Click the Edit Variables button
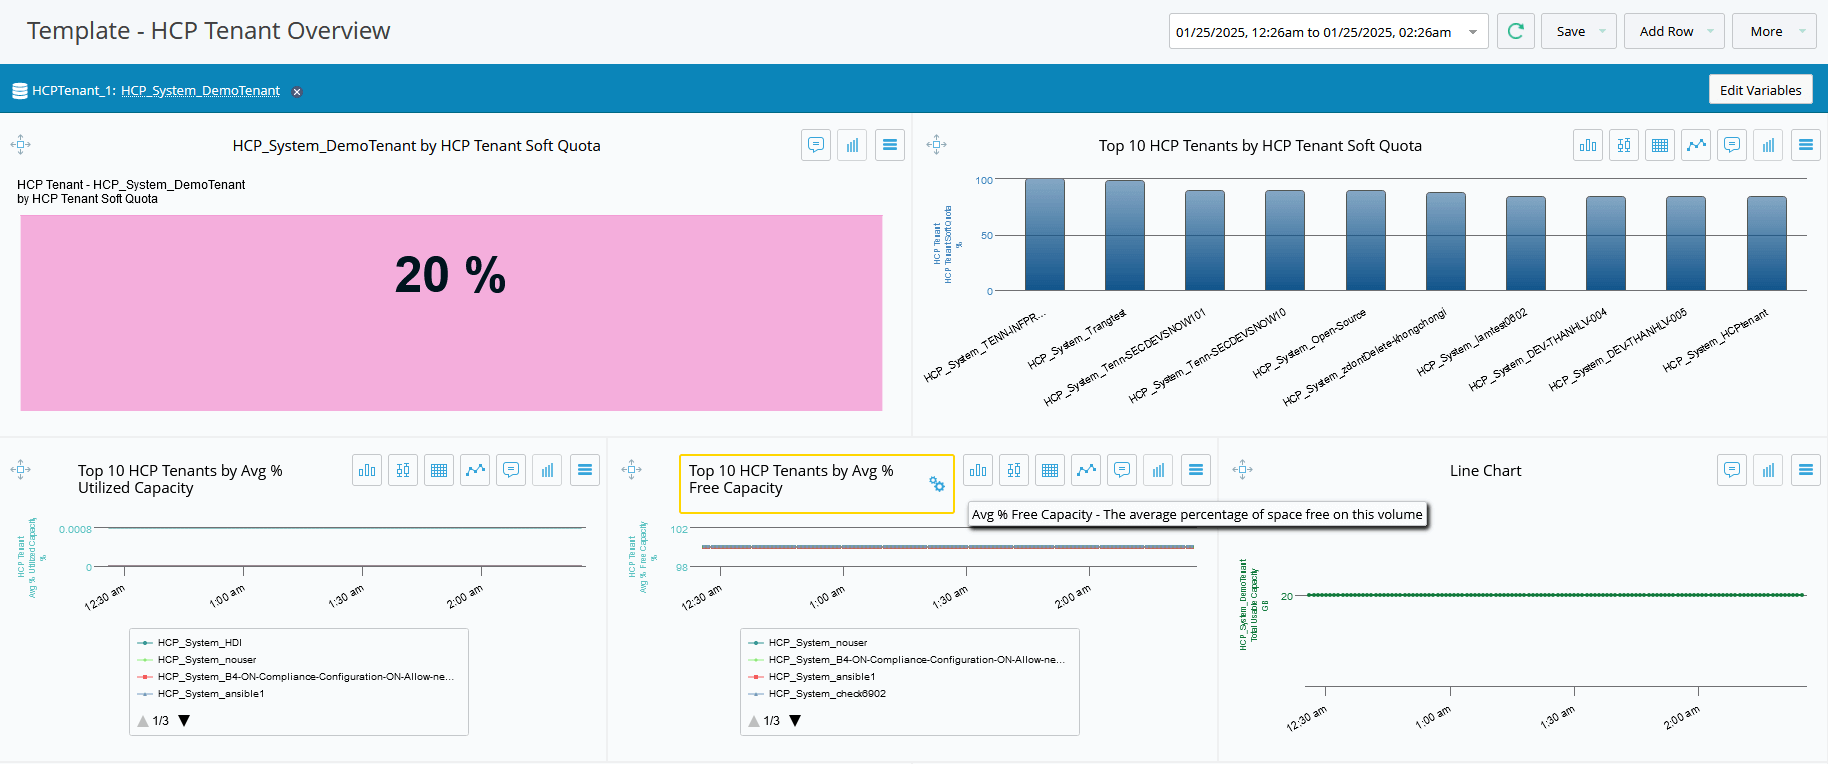The image size is (1828, 764). coord(1760,90)
